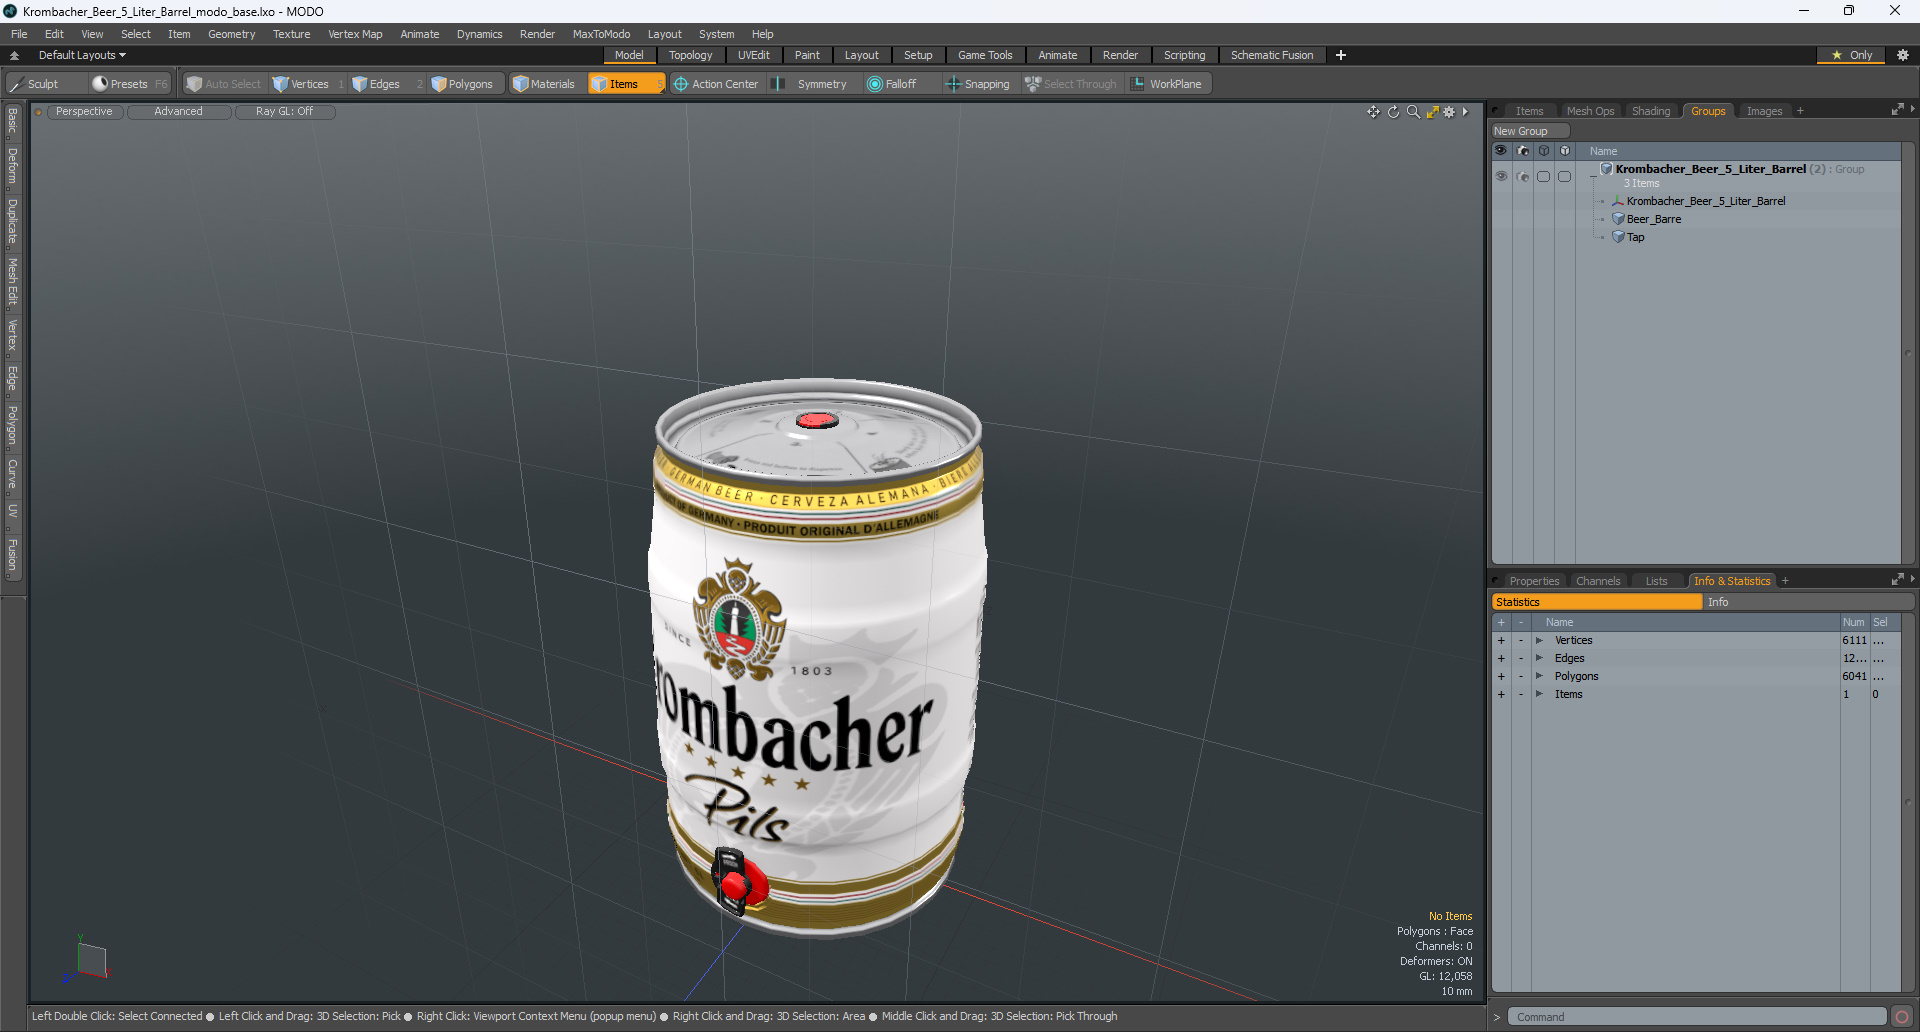The height and width of the screenshot is (1032, 1920).
Task: Expand Vertices statistics row
Action: coord(1539,640)
